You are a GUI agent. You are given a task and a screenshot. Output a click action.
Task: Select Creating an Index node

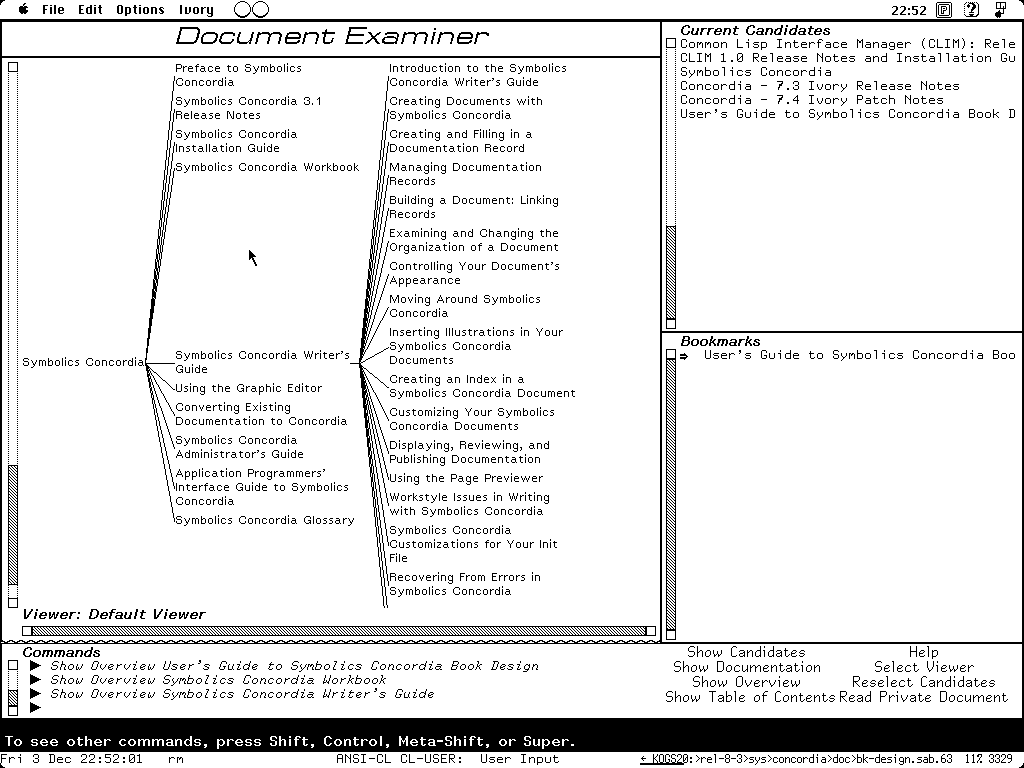coord(482,386)
